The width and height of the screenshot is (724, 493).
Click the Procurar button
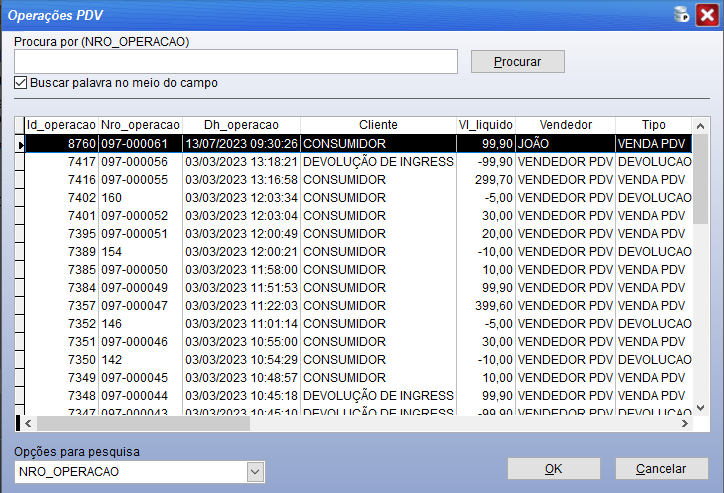tap(518, 61)
